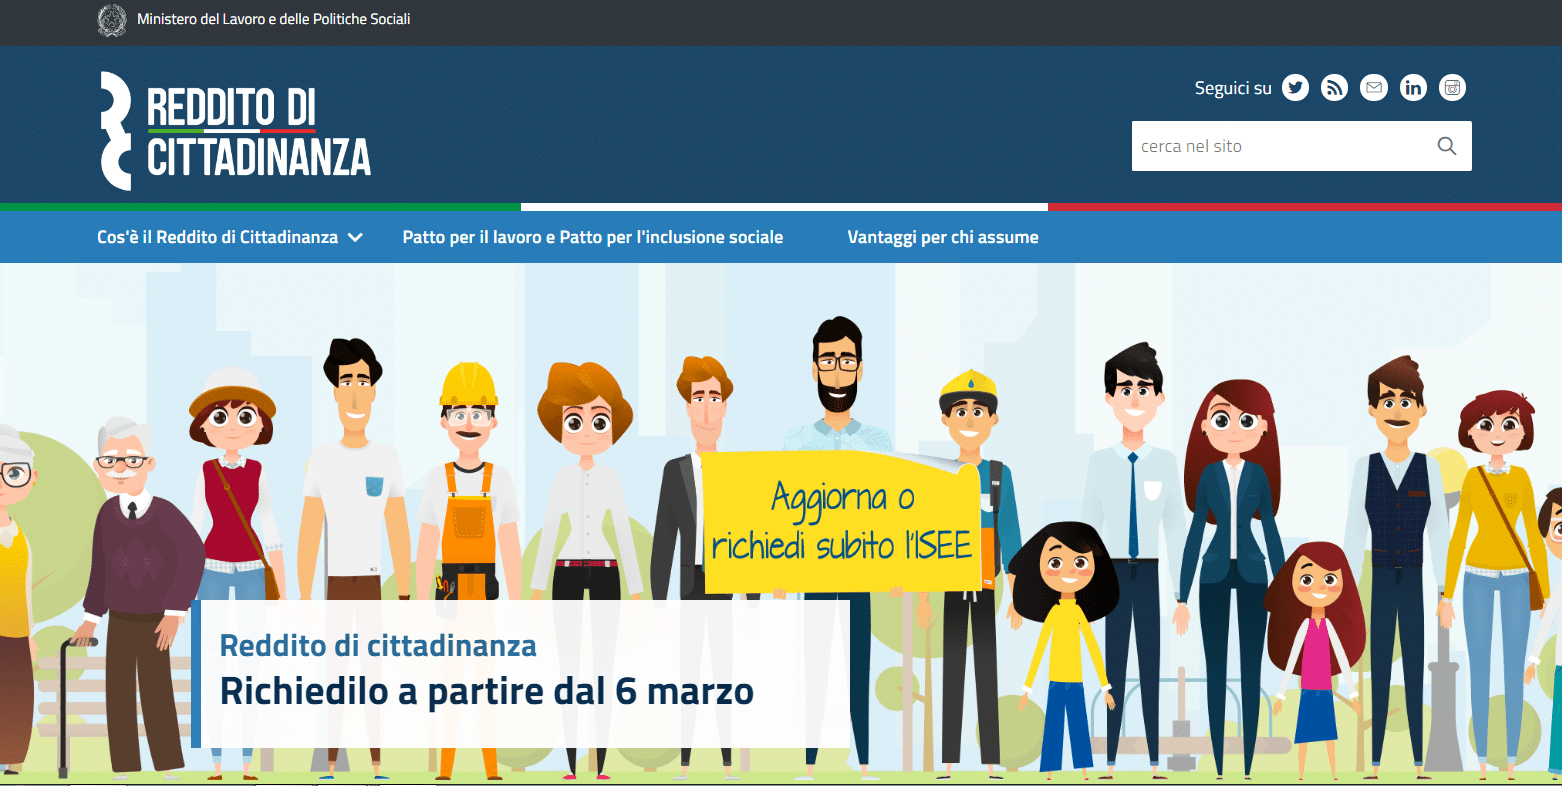Open Richiedilo a partire dal 6 marzo headline
Image resolution: width=1562 pixels, height=786 pixels.
(x=486, y=691)
